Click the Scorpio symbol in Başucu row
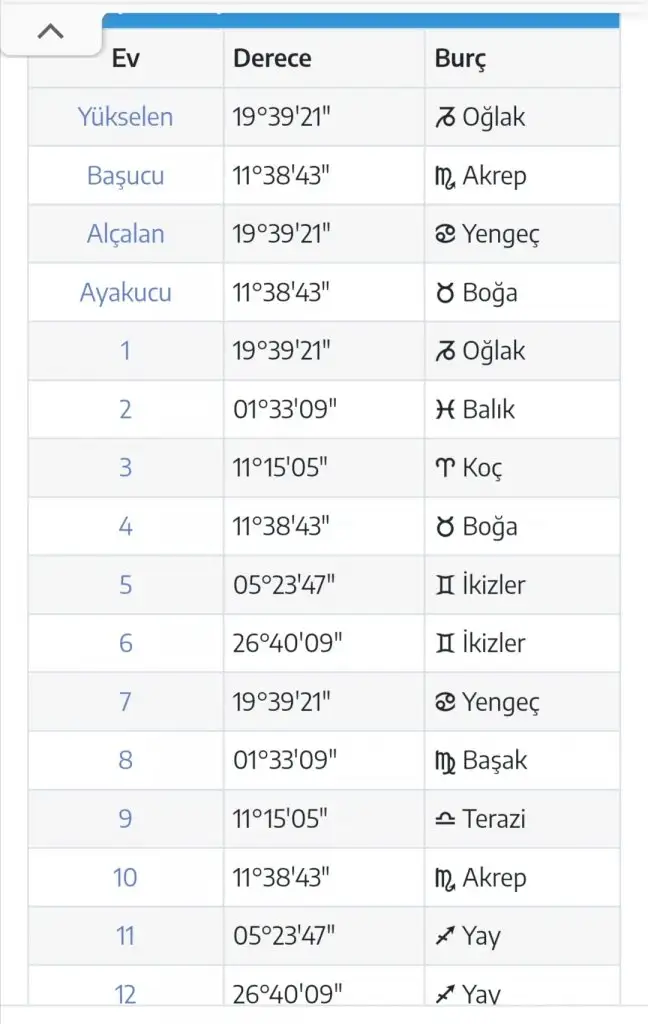Screen dimensions: 648x1024 (x=445, y=177)
